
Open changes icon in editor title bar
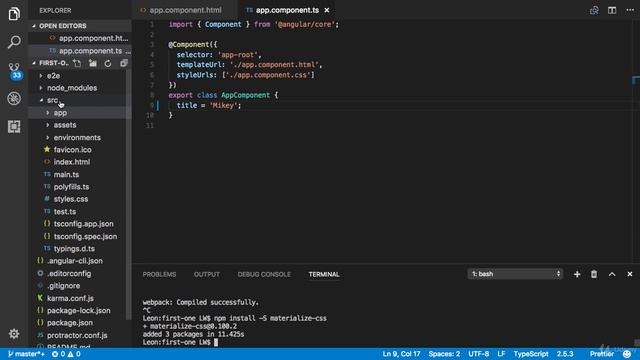594,10
